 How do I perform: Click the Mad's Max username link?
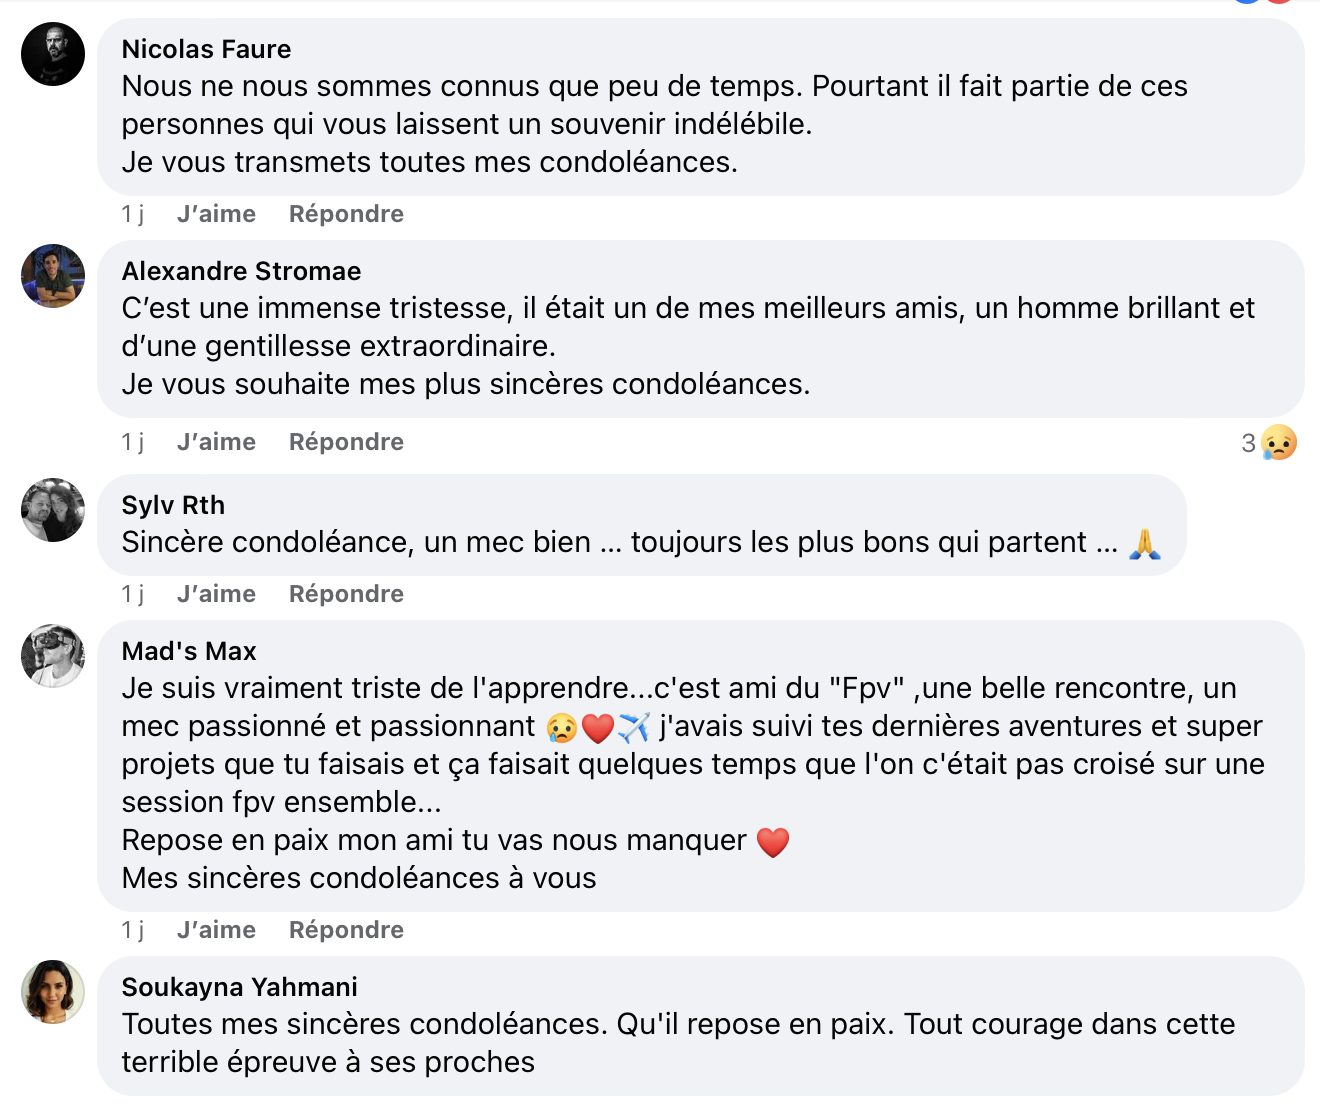pos(189,651)
